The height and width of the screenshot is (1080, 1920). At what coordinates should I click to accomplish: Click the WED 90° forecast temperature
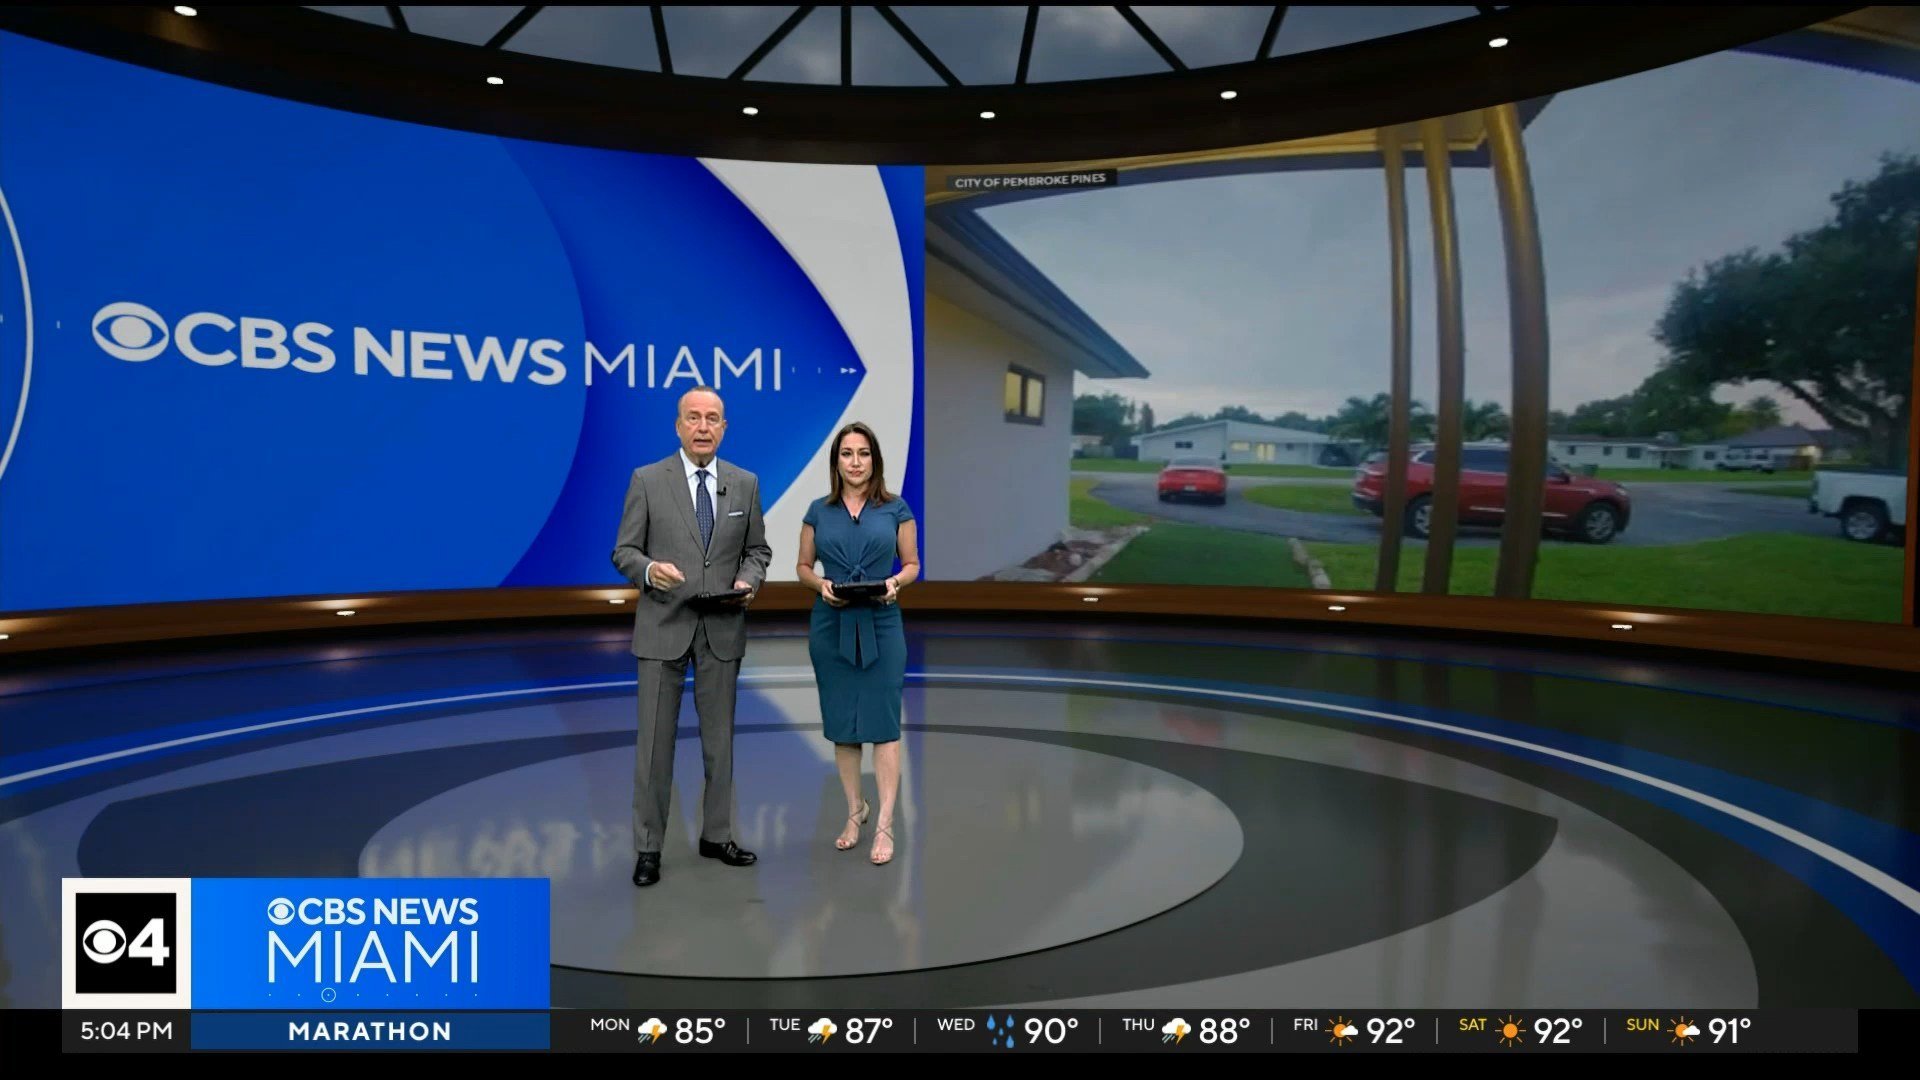1051,1031
